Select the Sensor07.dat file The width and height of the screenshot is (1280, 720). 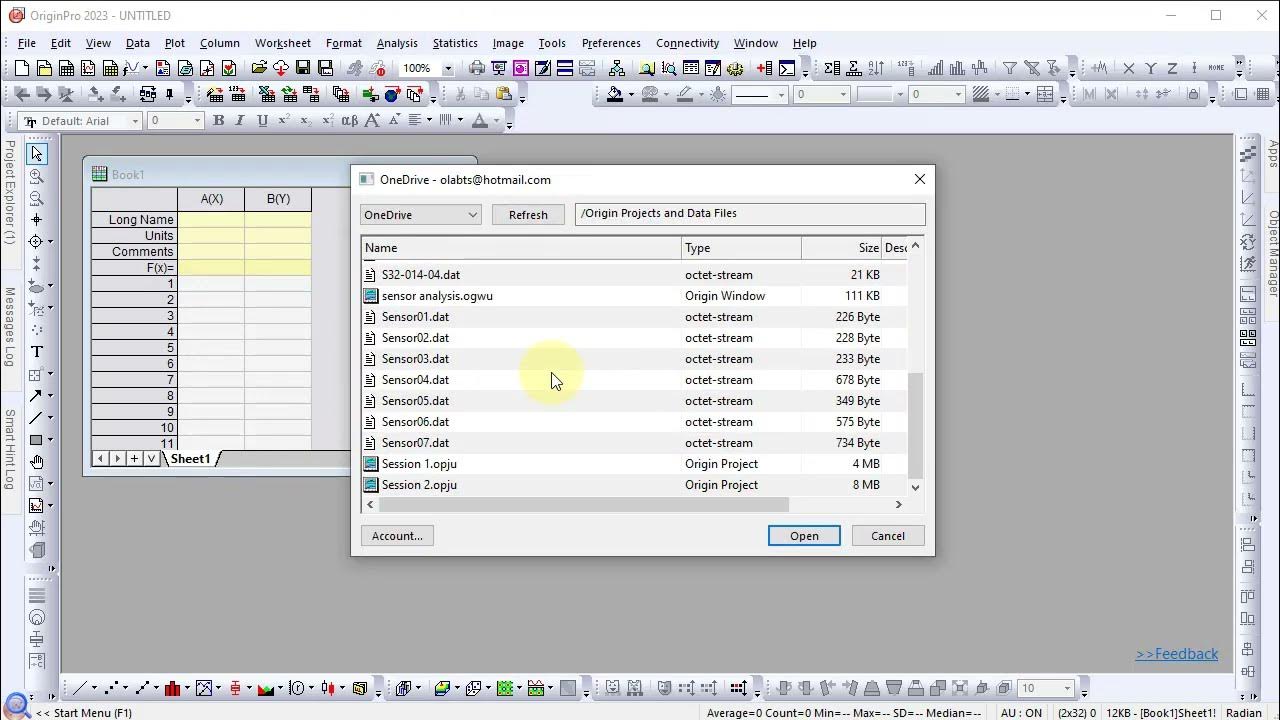[x=635, y=443]
